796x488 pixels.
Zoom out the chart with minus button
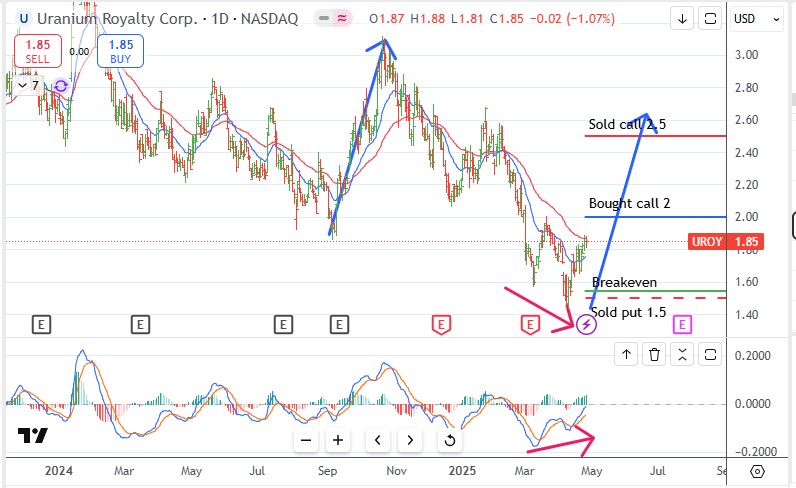(306, 440)
